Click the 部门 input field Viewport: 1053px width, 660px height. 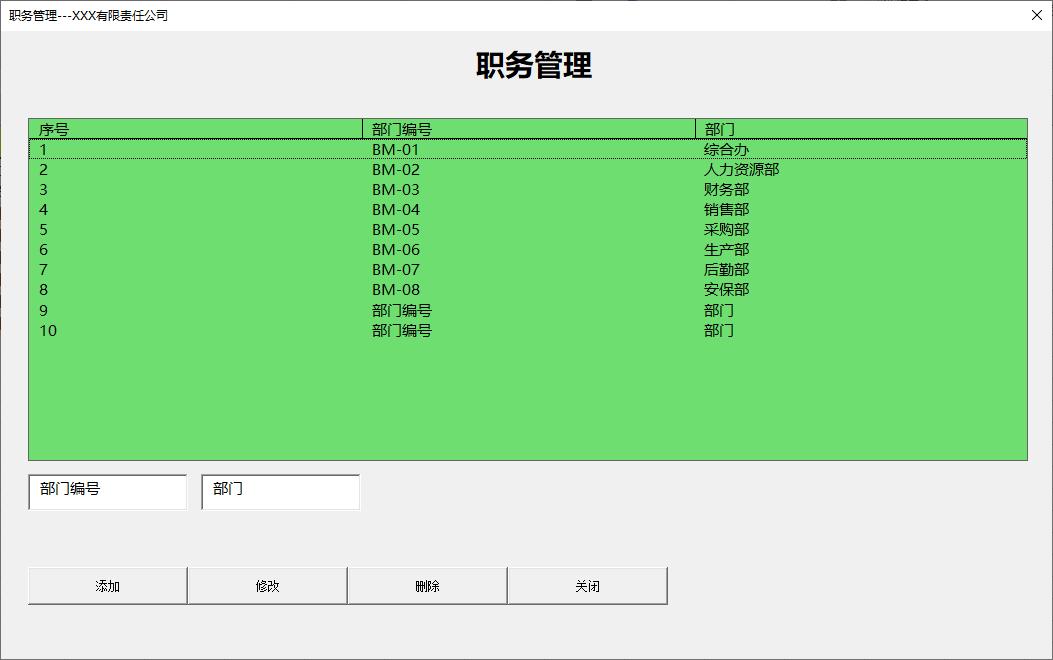click(280, 491)
